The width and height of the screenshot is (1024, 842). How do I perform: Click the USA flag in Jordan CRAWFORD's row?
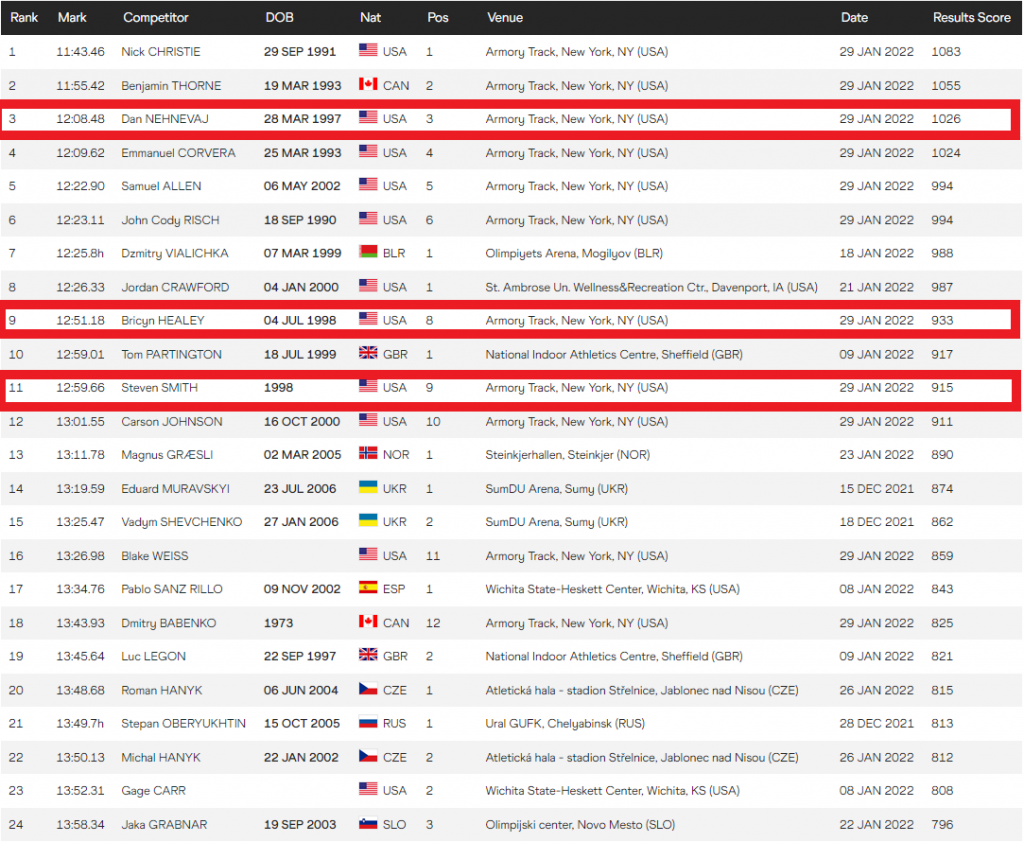(368, 286)
